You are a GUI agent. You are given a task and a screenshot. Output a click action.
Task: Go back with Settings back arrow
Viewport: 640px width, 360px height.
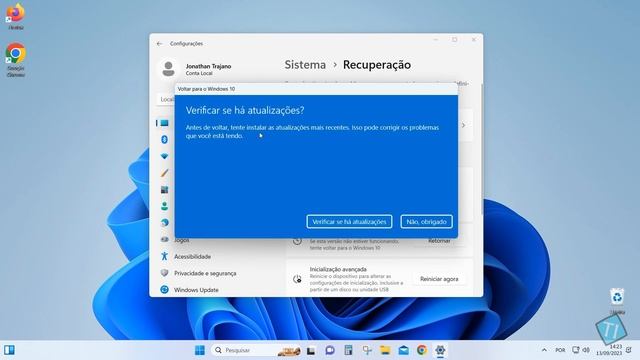coord(160,43)
